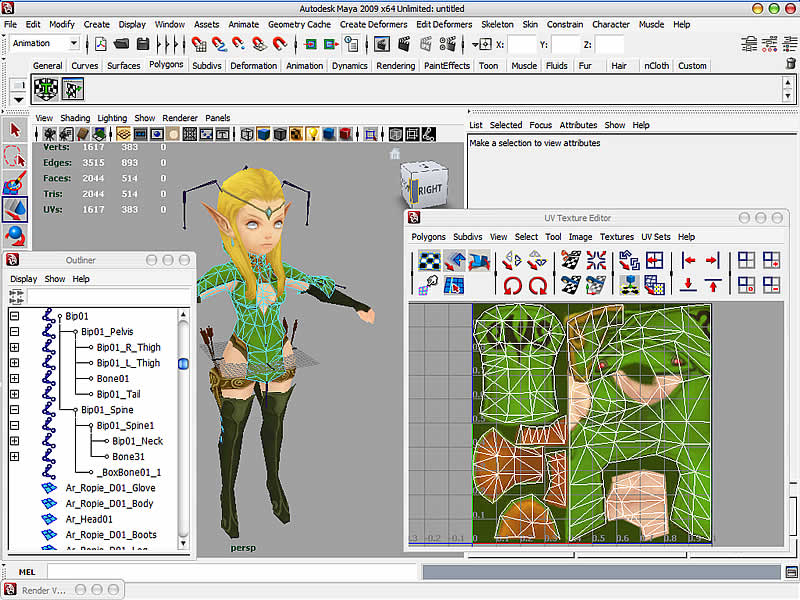The width and height of the screenshot is (800, 600).
Task: Activate the Lasso select tool
Action: [x=14, y=157]
